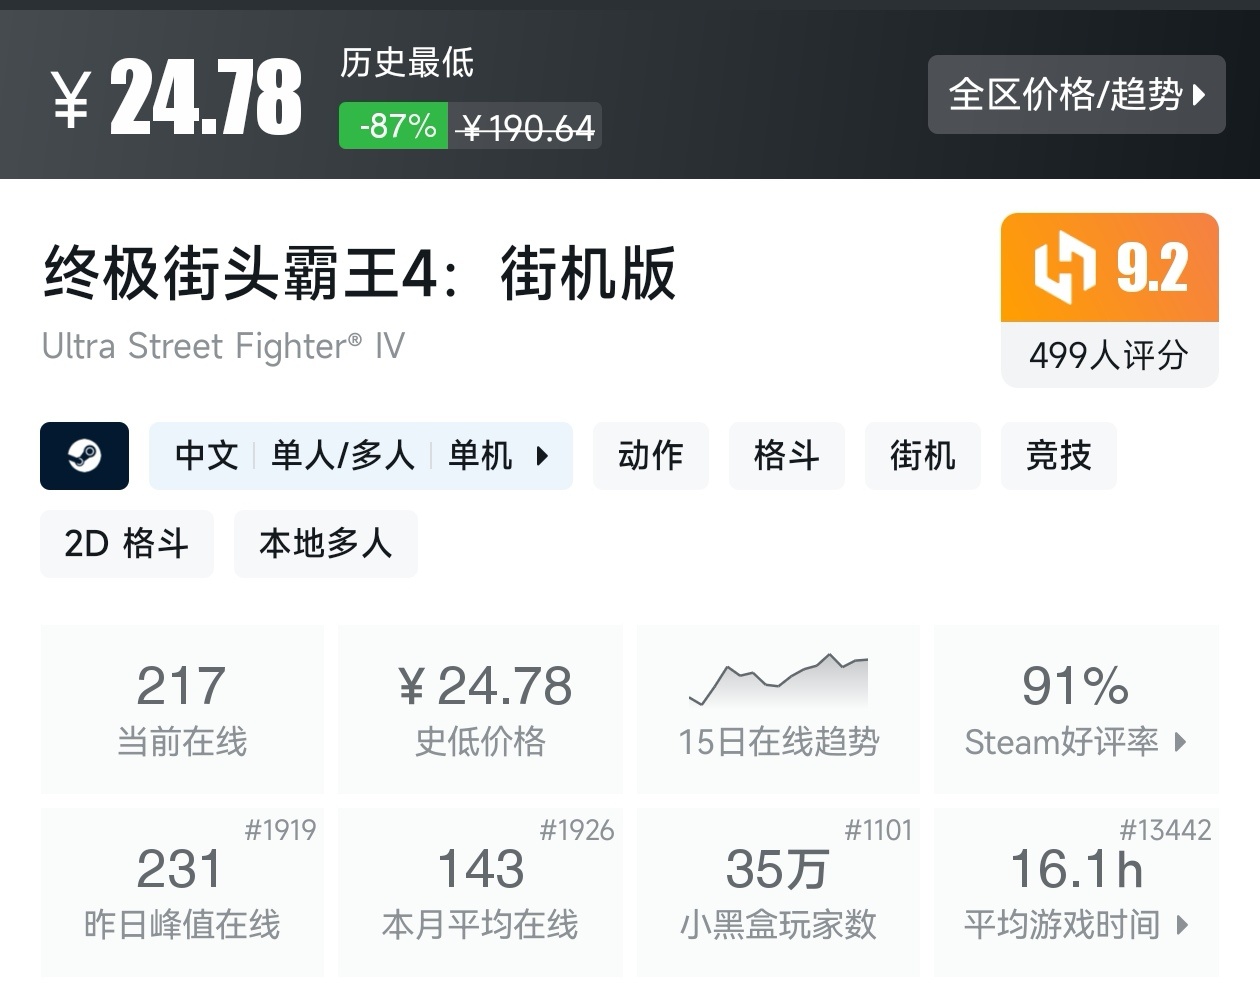Click the #13442 rank label

[x=1165, y=830]
